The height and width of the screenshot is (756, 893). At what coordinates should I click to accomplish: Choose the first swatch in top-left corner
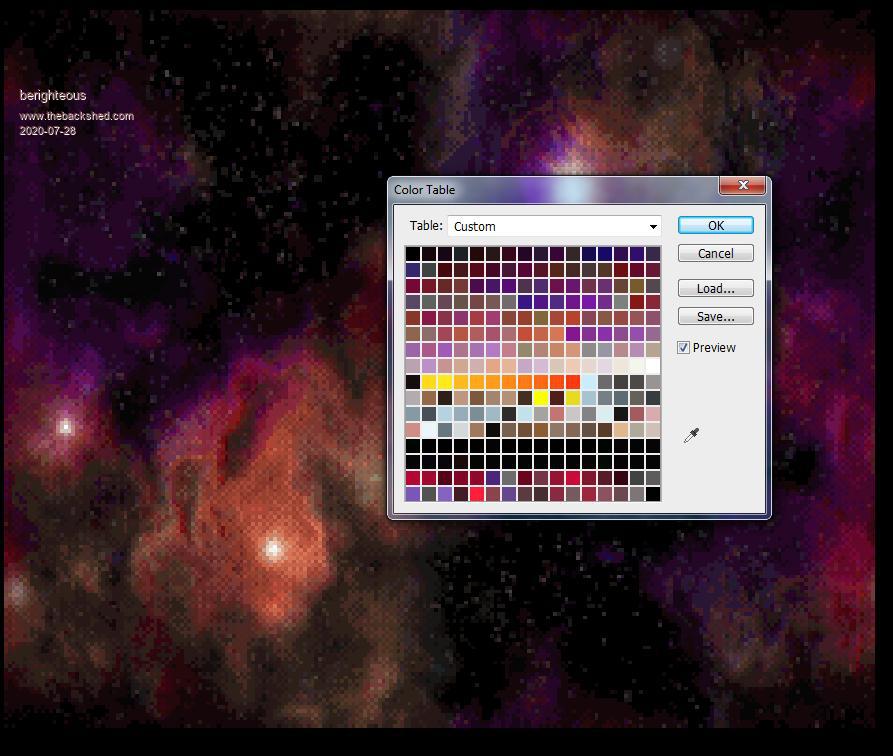click(413, 254)
